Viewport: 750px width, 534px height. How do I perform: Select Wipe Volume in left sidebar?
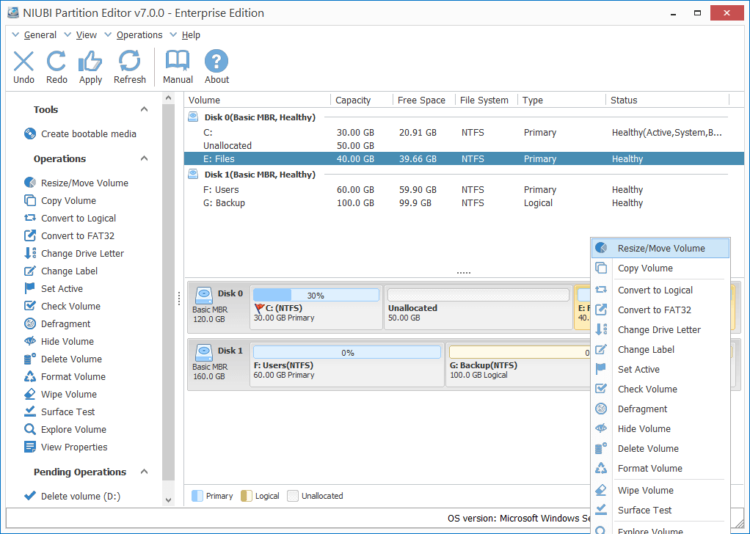(x=60, y=394)
